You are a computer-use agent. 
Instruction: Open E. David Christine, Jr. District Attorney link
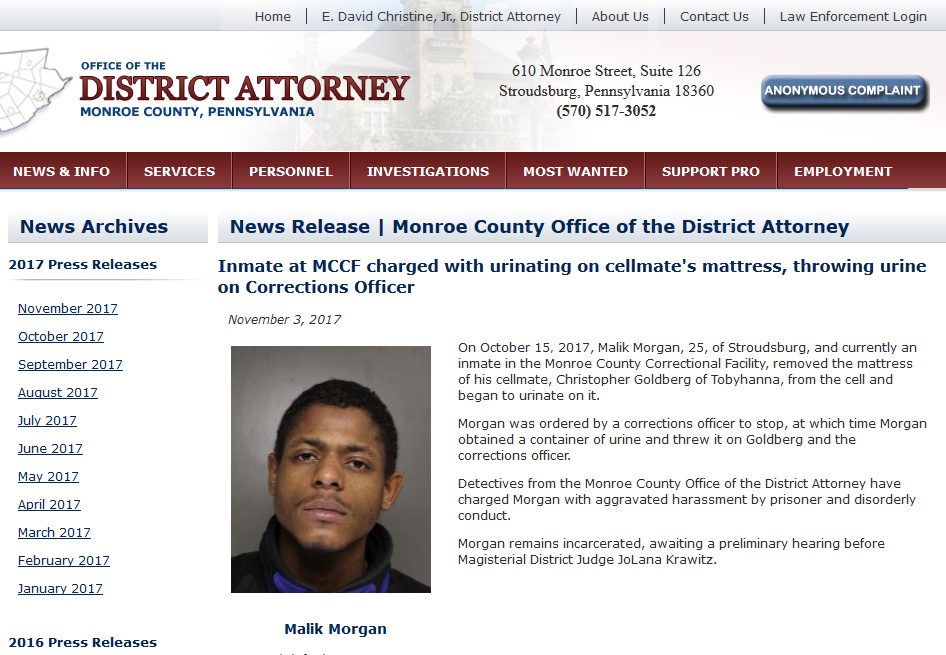click(x=441, y=16)
